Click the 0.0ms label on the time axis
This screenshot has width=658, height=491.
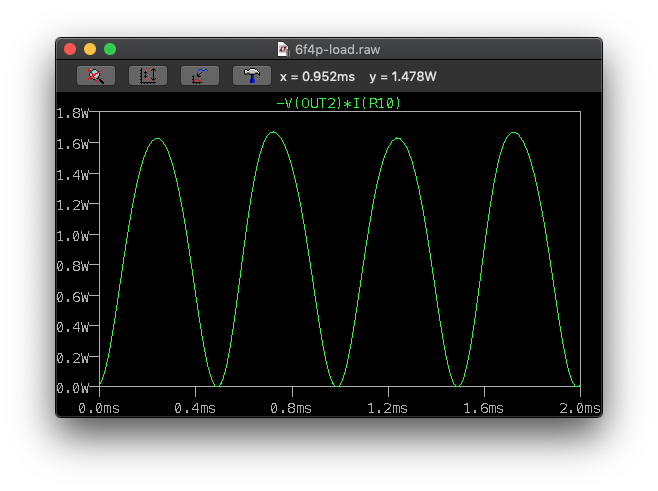[98, 408]
